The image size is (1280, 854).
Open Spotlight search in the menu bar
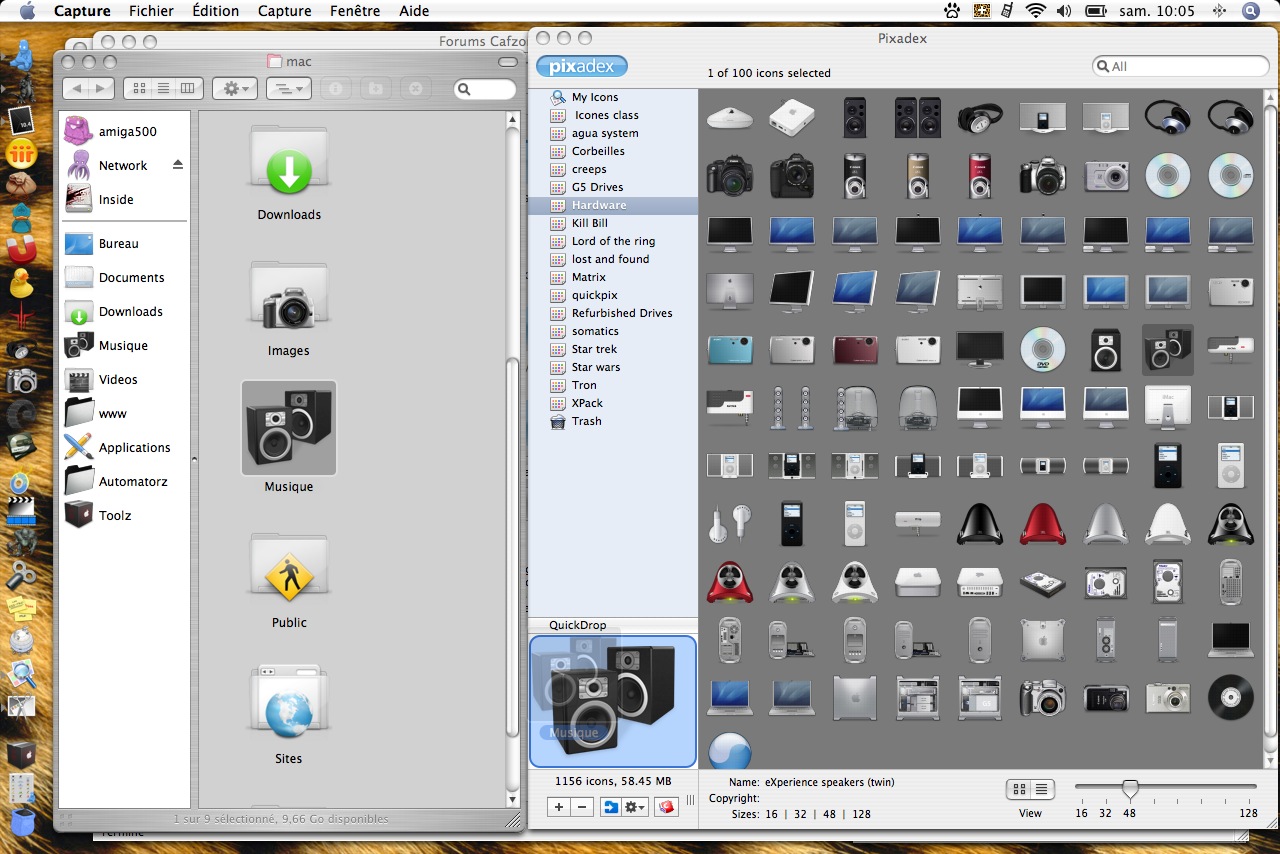1251,11
